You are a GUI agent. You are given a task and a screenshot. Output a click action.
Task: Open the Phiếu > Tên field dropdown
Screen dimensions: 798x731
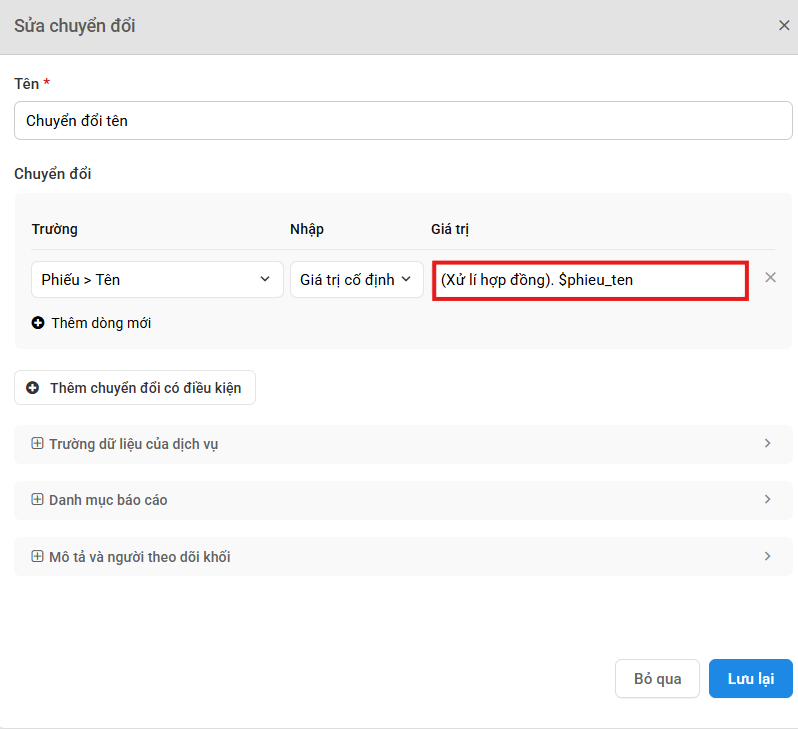[157, 279]
